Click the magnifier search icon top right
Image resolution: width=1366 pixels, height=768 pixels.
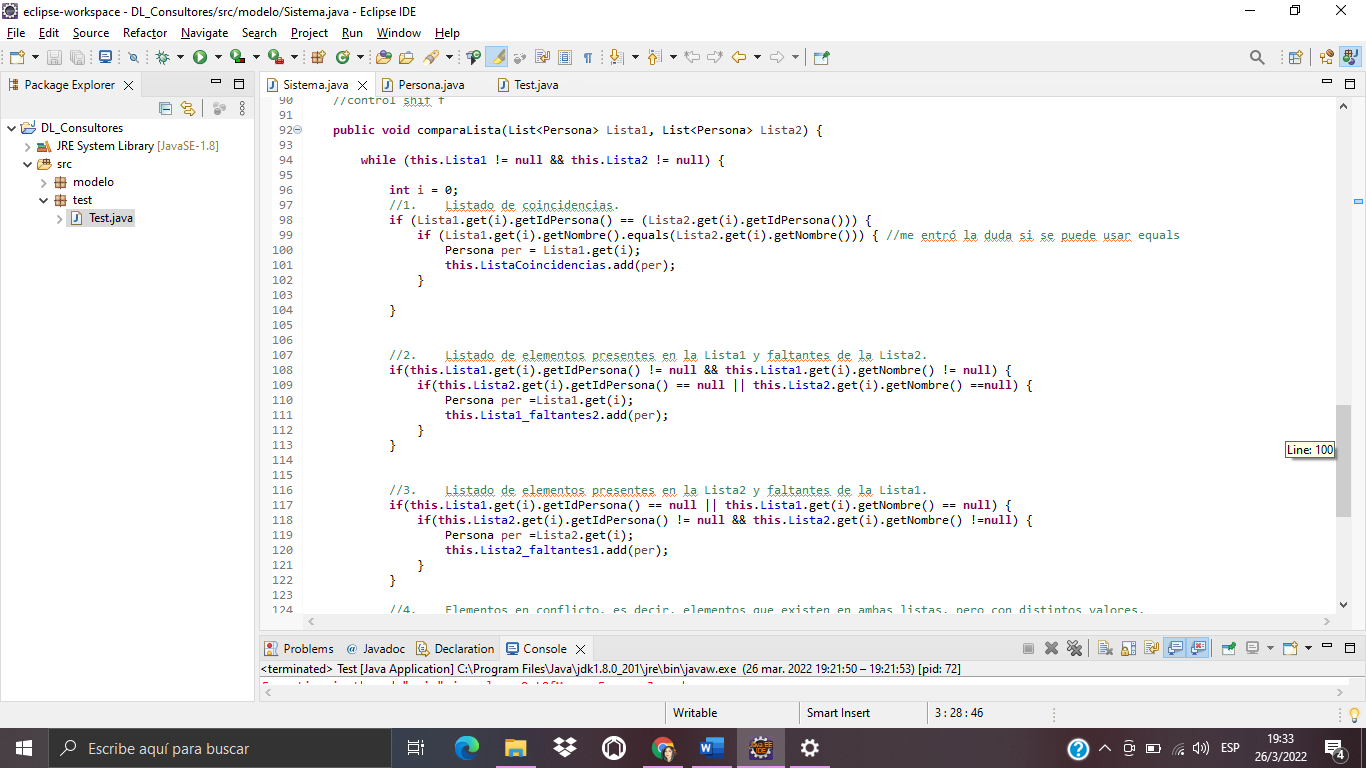(1257, 57)
